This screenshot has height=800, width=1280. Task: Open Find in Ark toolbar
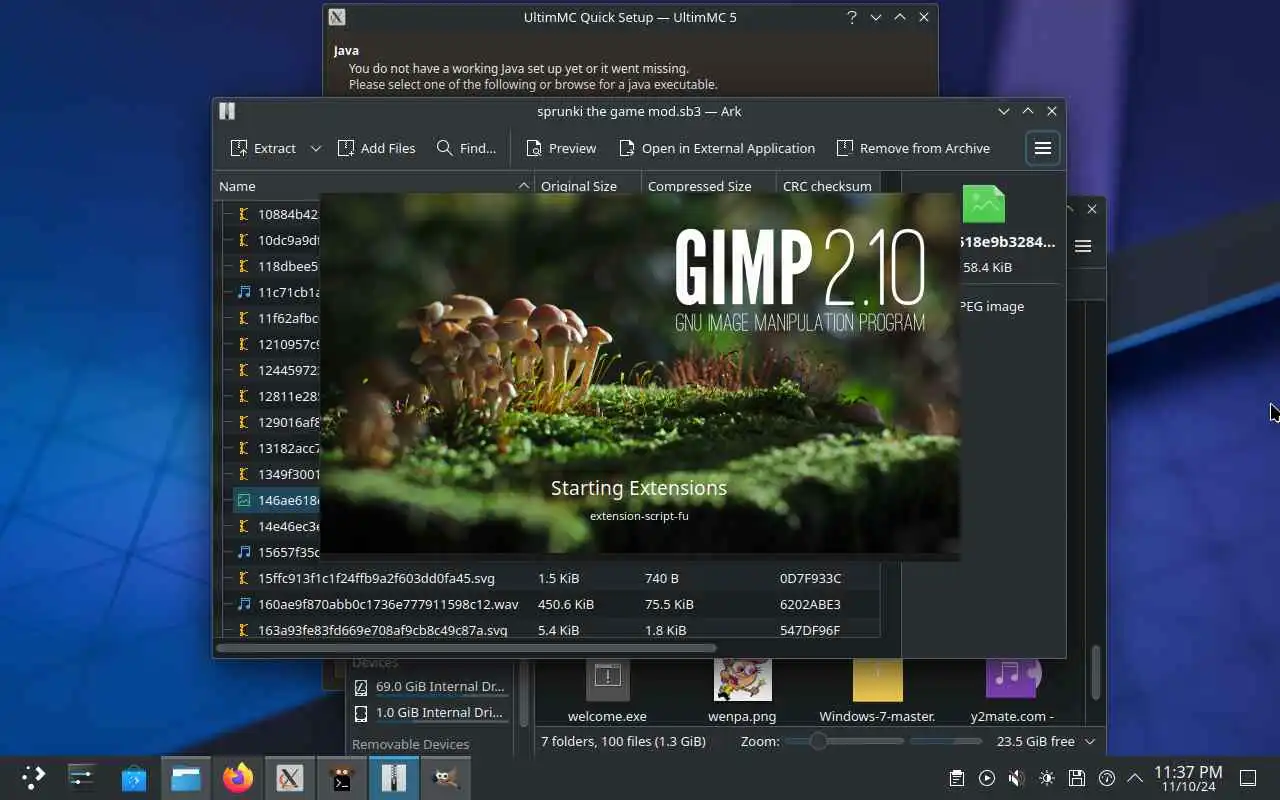click(466, 148)
